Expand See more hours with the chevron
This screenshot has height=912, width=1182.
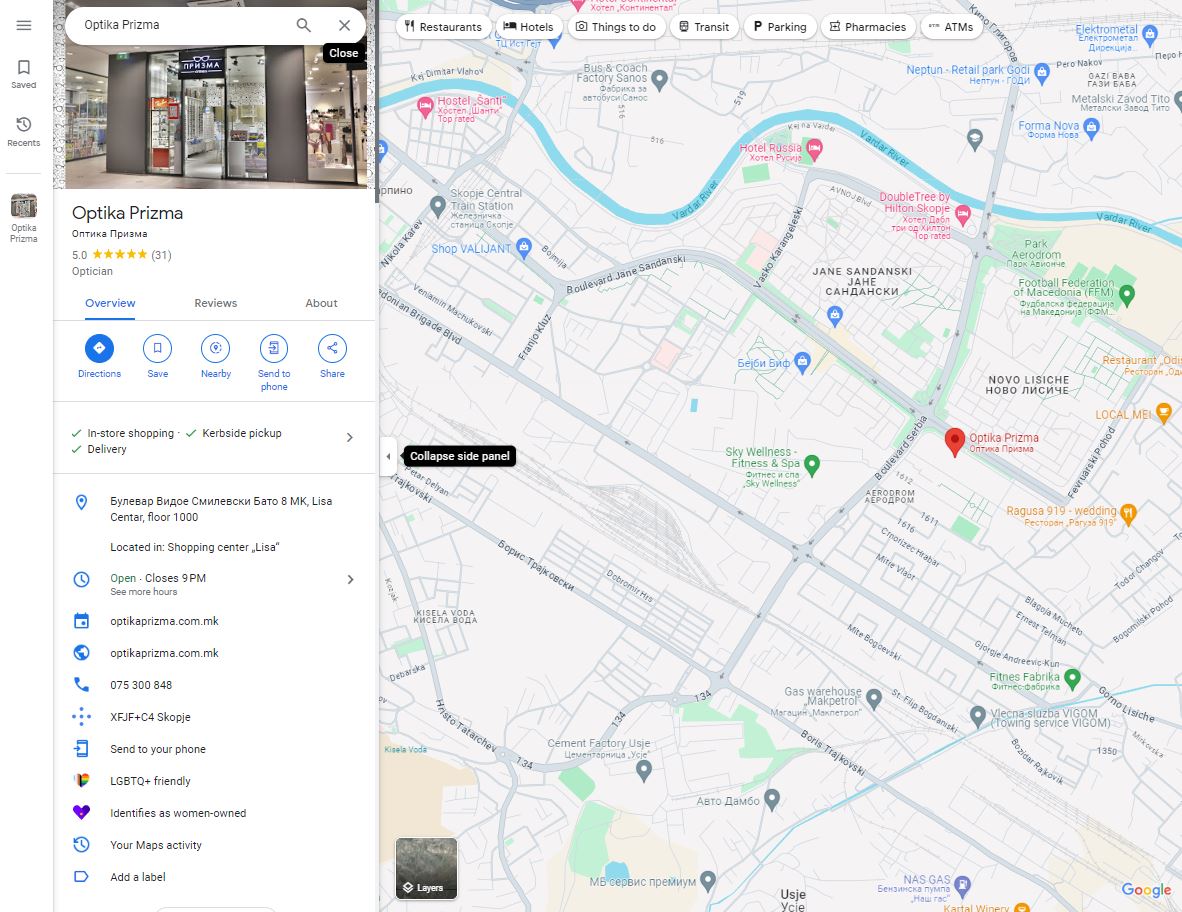point(350,578)
